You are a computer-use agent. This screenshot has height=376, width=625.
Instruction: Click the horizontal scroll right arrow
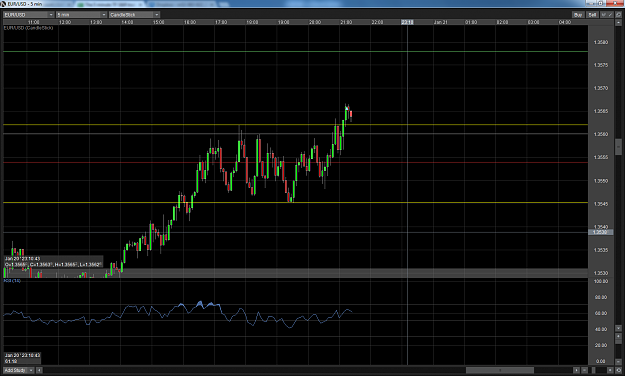coord(576,370)
